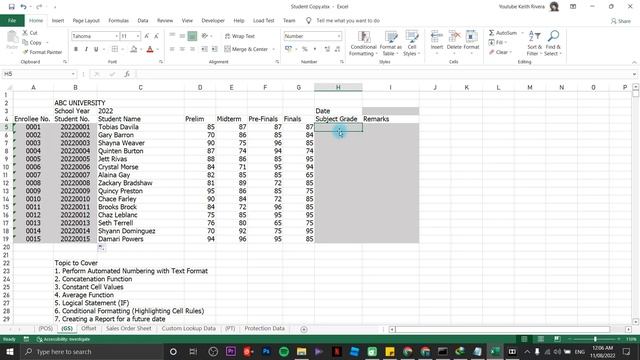Click the Insert Function fx icon

pyautogui.click(x=127, y=74)
